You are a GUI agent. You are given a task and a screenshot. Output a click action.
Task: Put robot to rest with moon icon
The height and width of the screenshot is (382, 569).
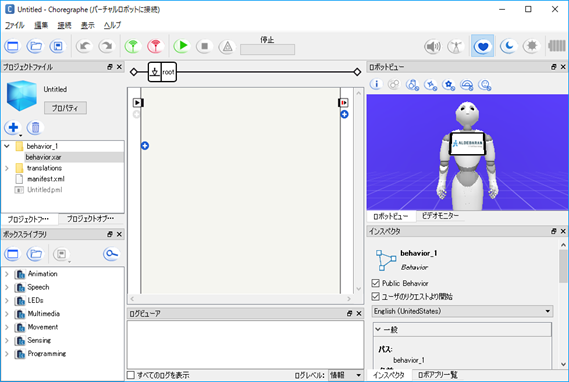pyautogui.click(x=508, y=46)
